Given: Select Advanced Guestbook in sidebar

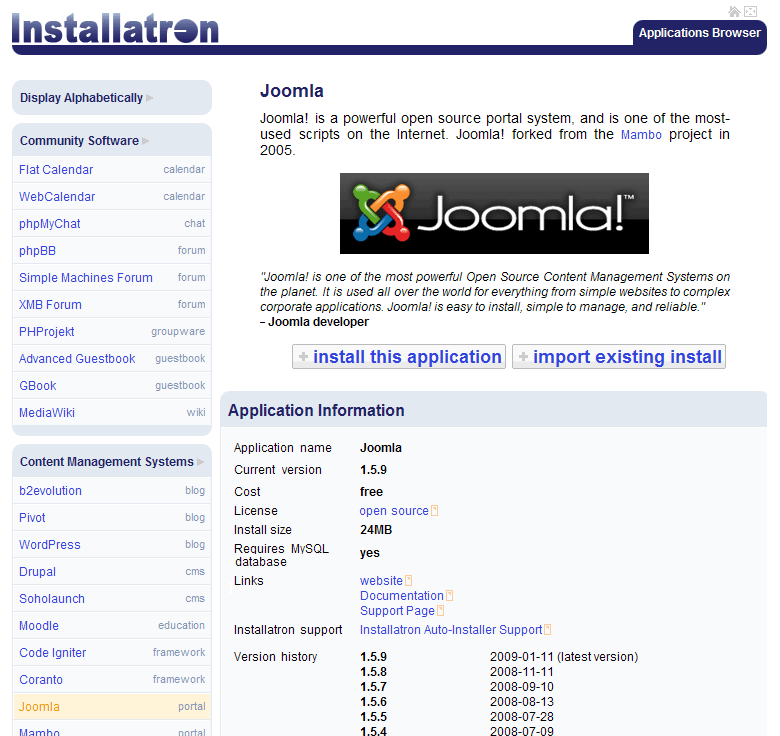Looking at the screenshot, I should coord(112,358).
